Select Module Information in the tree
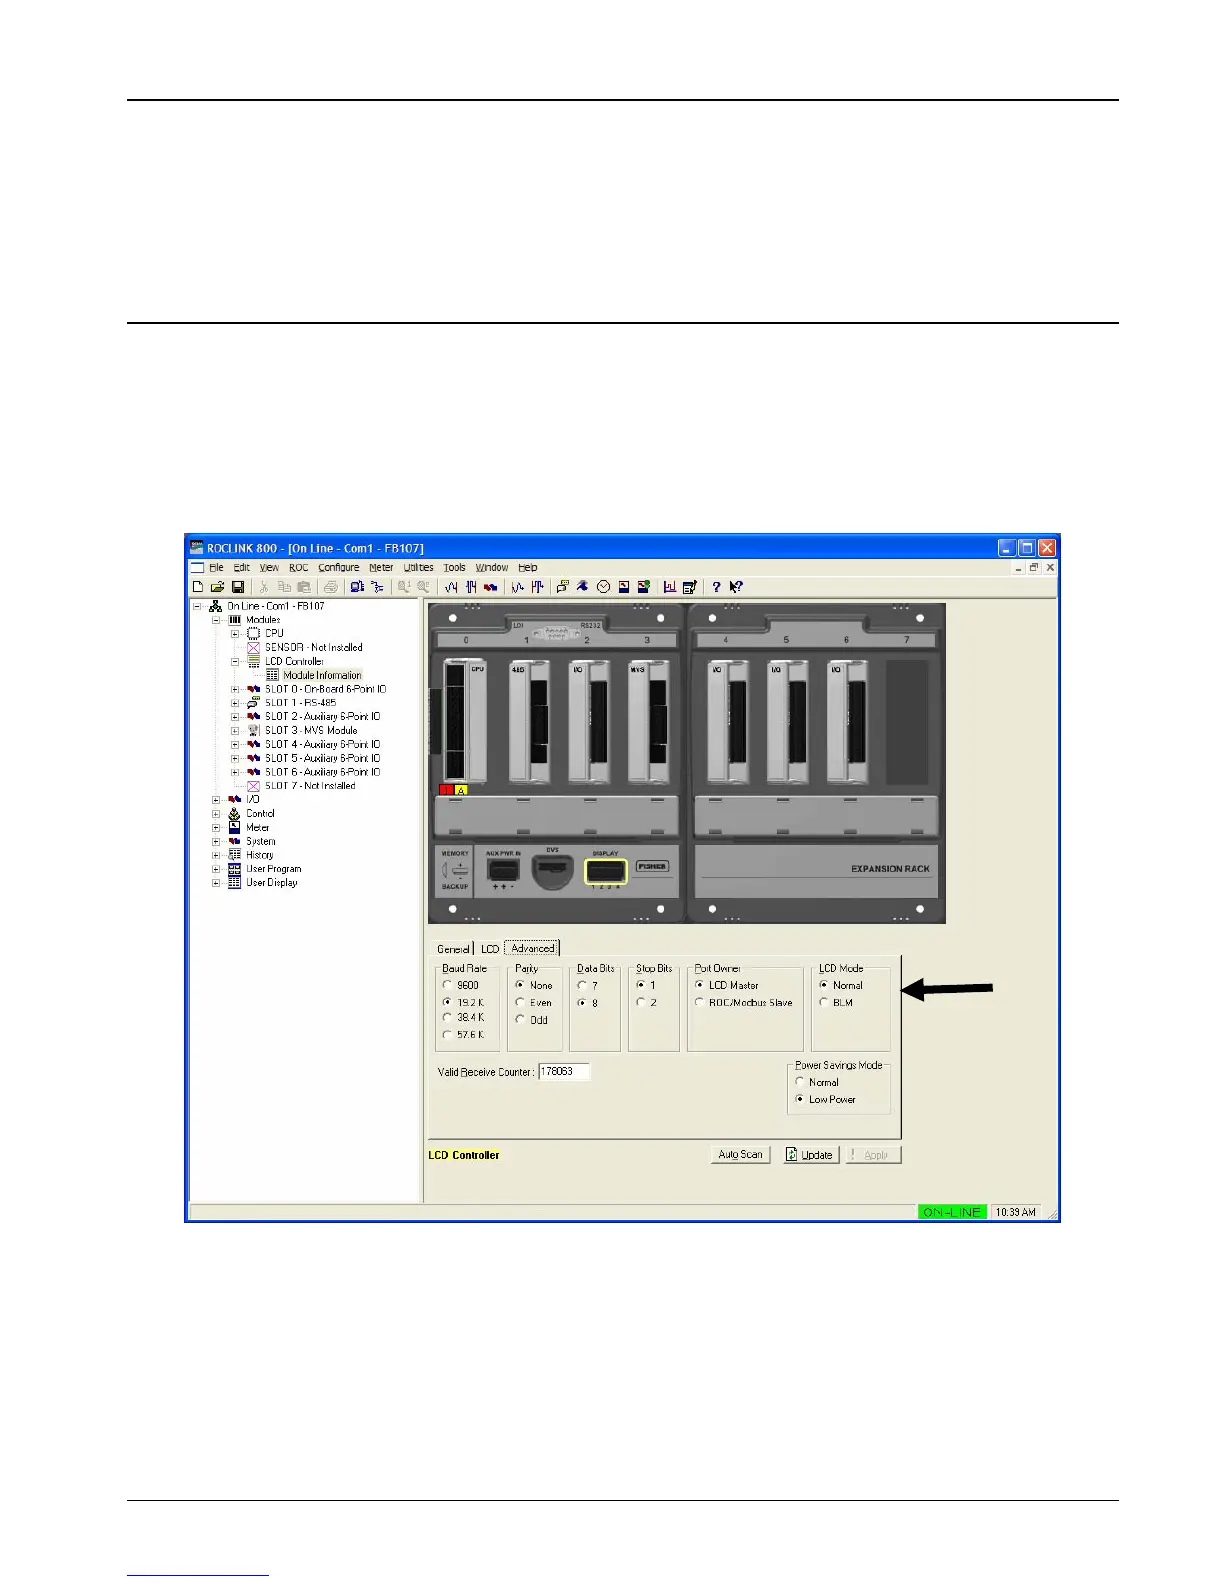 tap(322, 676)
